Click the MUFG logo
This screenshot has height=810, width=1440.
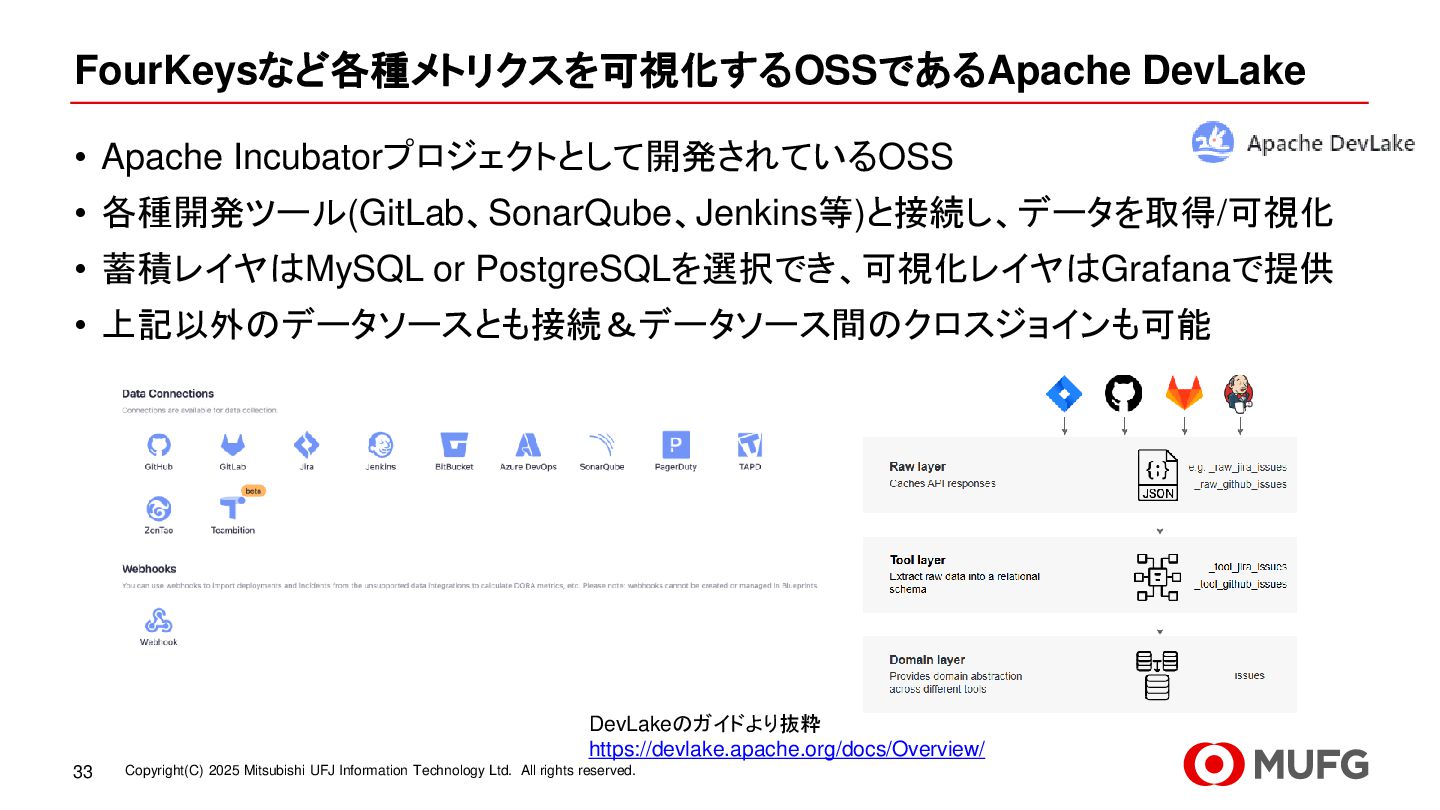(1276, 765)
